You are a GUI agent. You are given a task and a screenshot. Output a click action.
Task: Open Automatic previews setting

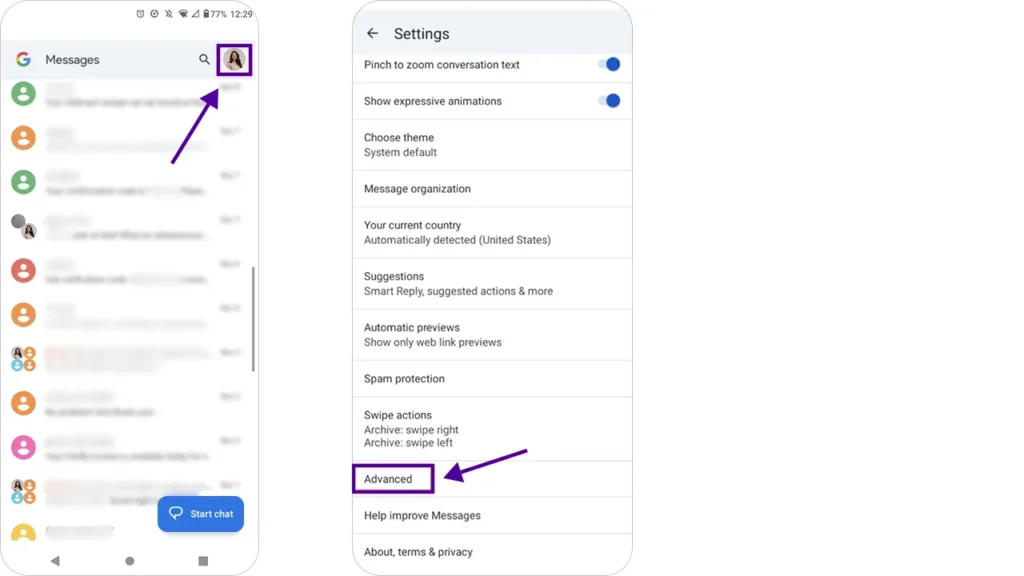[492, 334]
